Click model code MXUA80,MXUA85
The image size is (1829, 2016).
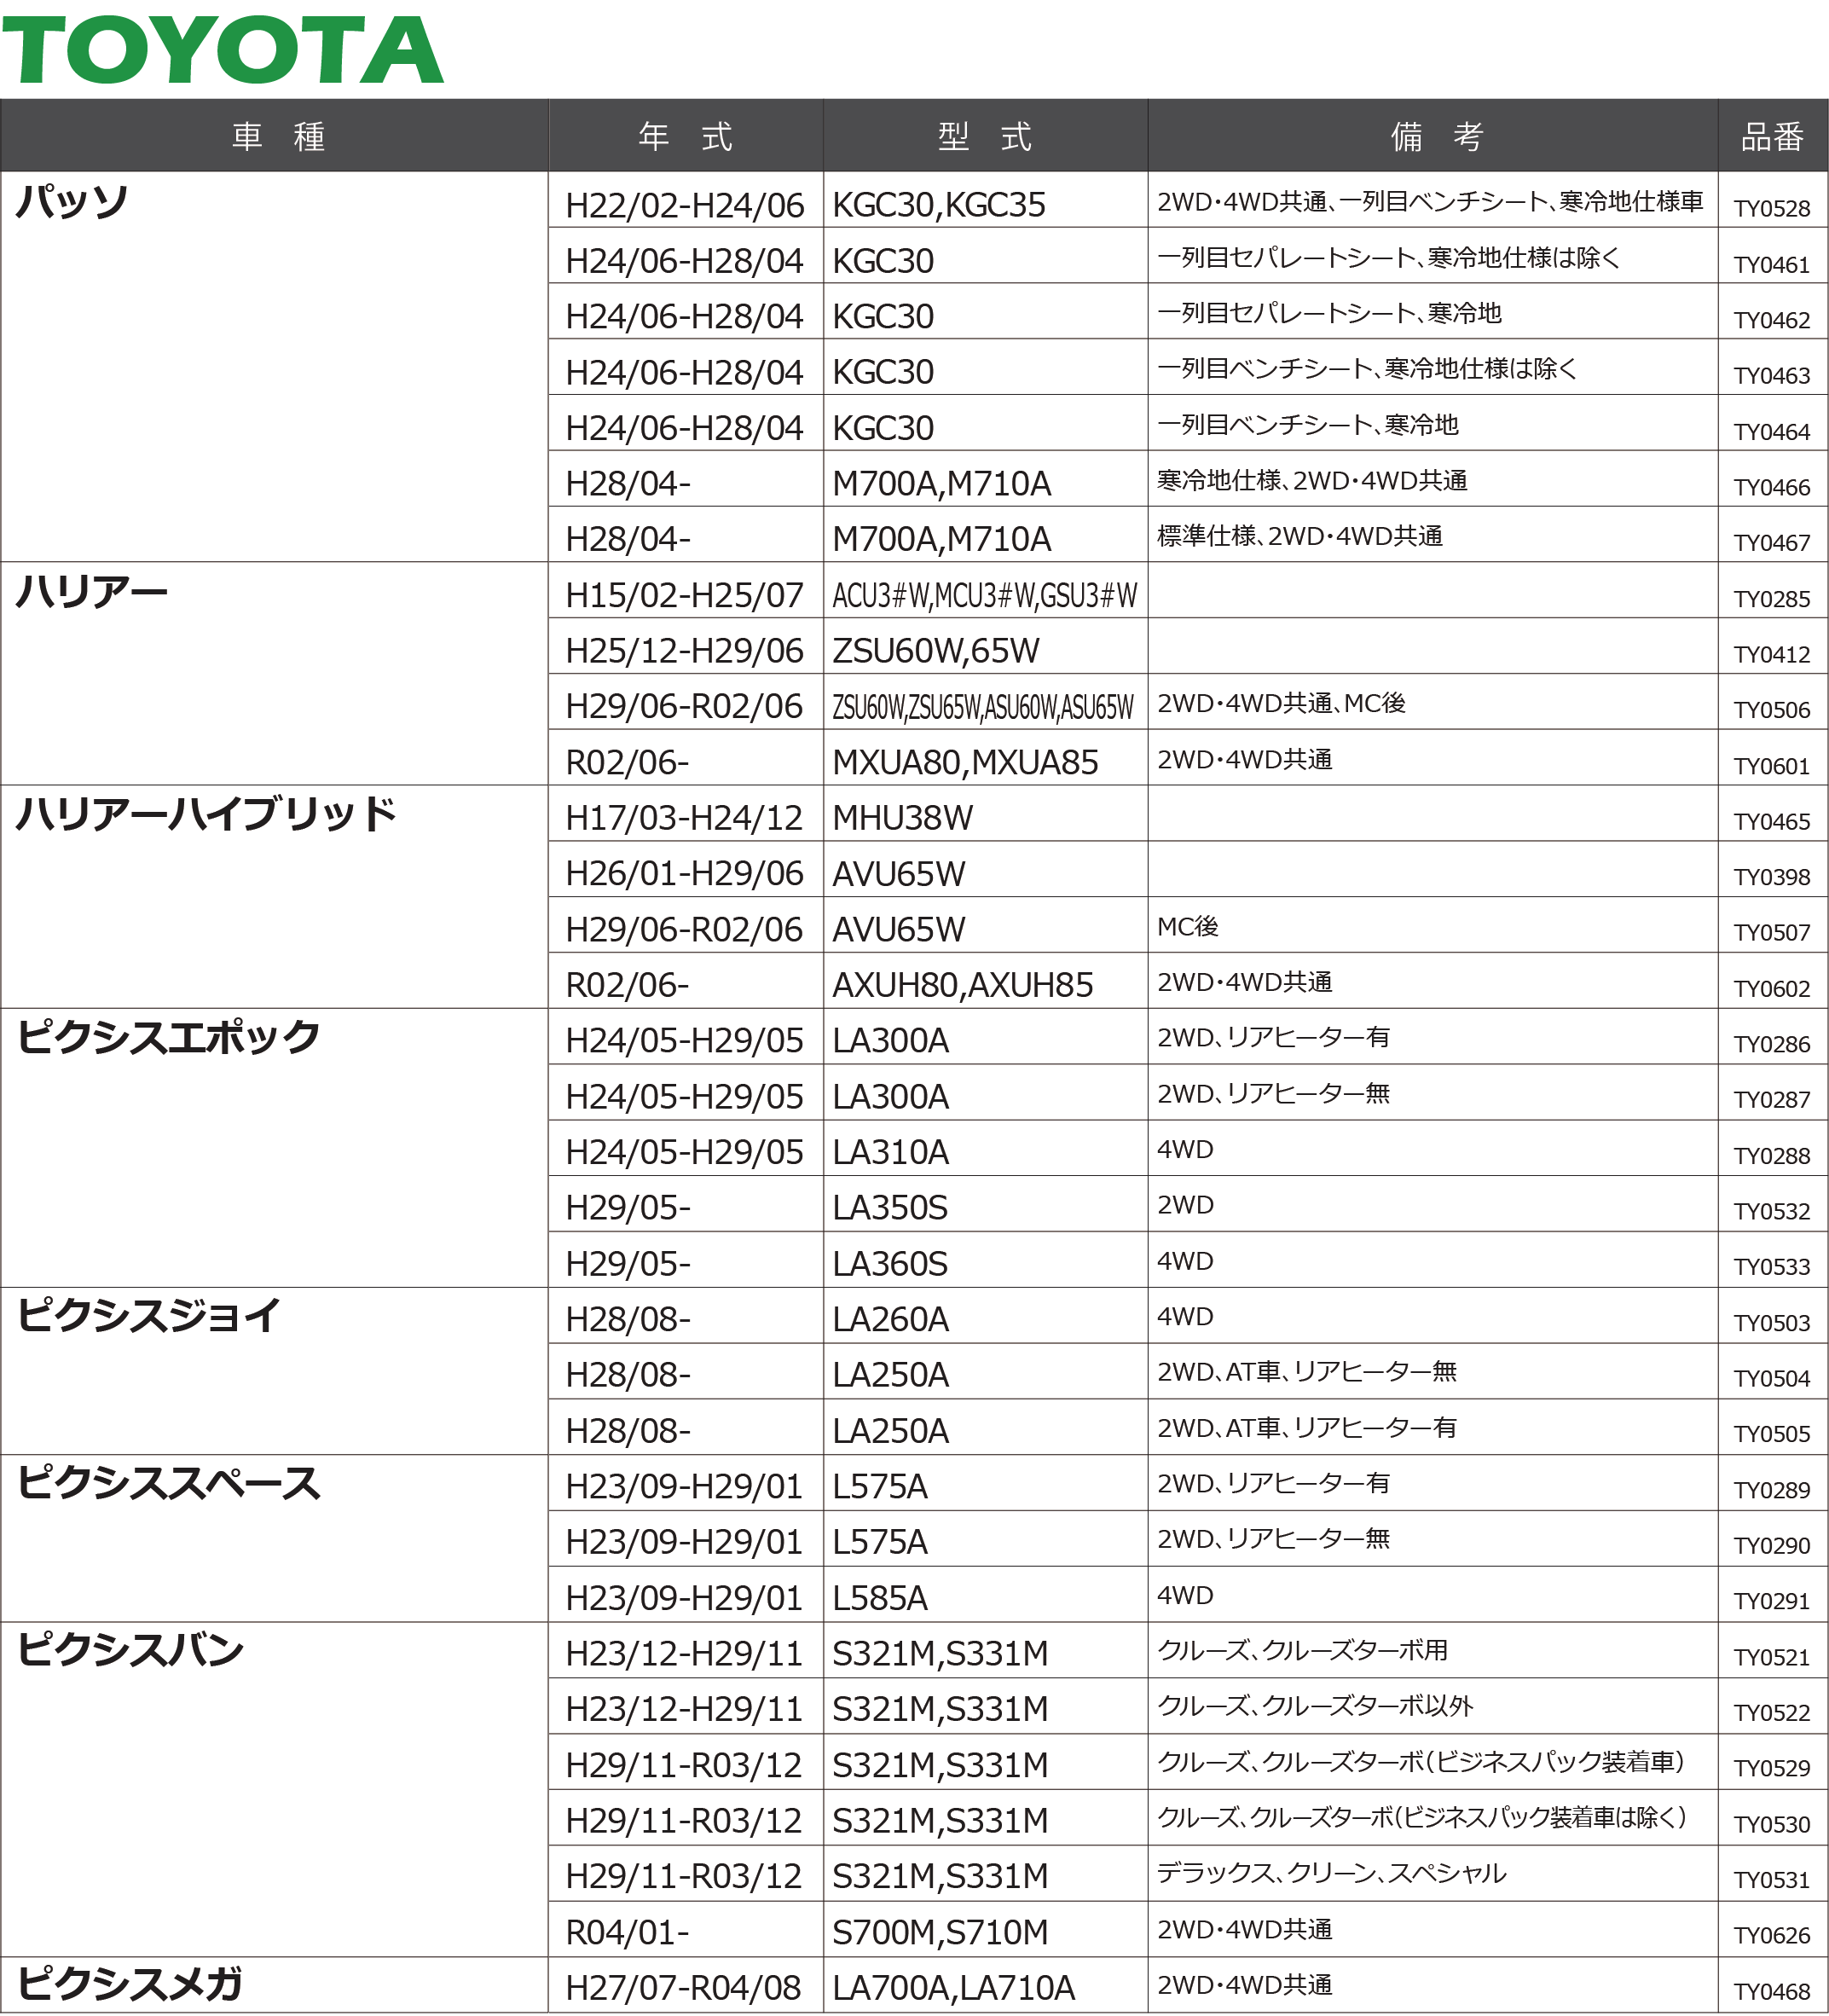[x=965, y=762]
